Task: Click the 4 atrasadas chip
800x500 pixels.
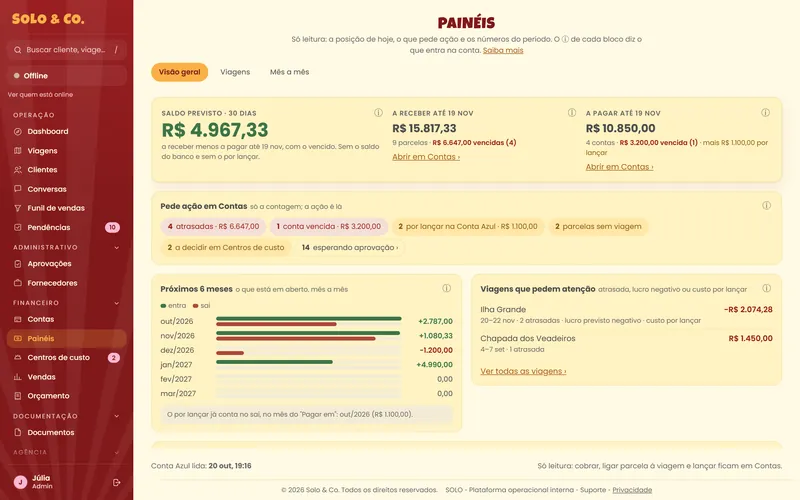Action: click(213, 227)
